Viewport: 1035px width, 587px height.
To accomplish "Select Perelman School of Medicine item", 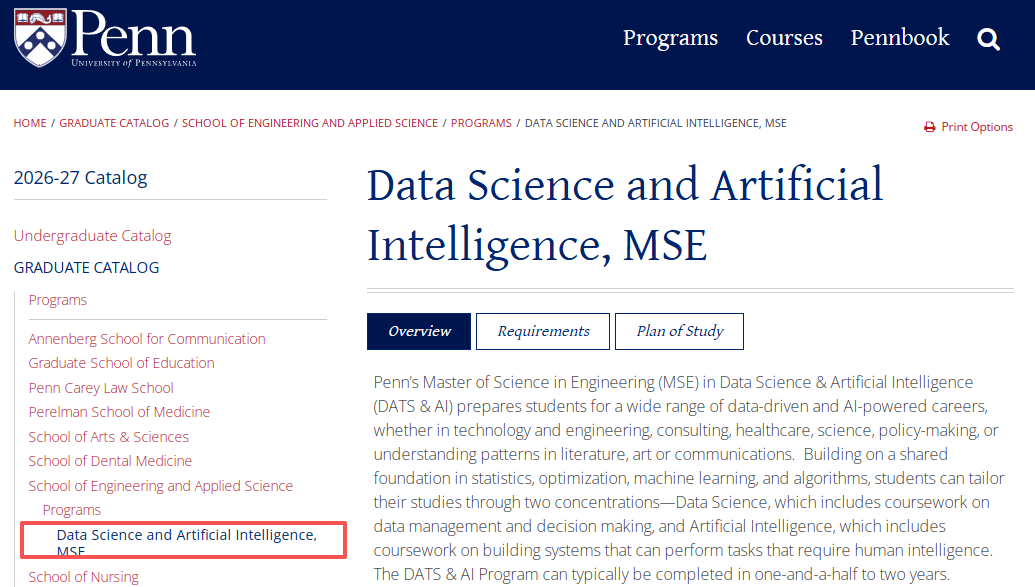I will pos(119,412).
